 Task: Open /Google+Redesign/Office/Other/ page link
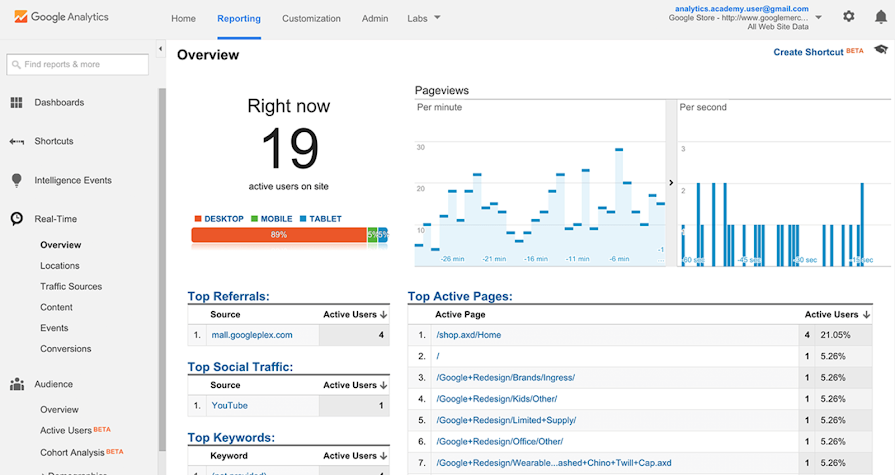[x=499, y=441]
